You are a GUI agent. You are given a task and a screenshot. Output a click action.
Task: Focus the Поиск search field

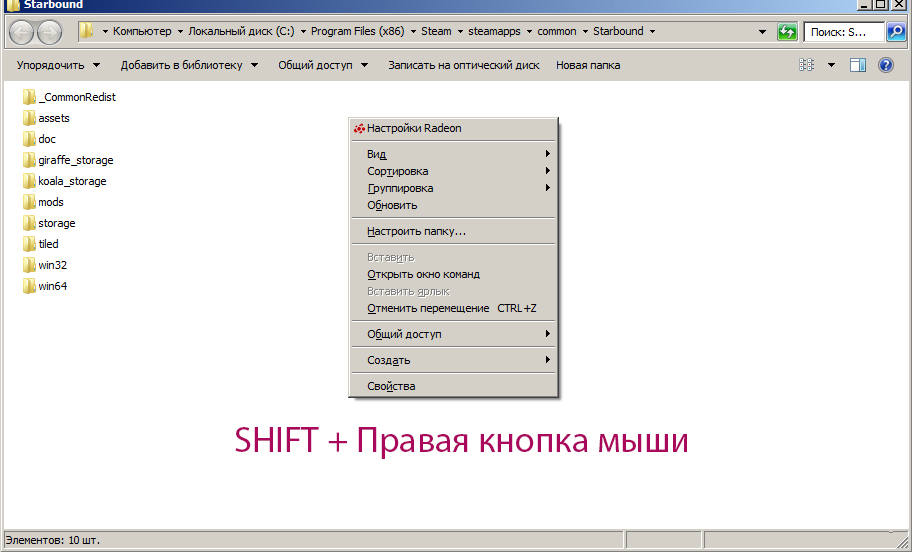[x=845, y=32]
